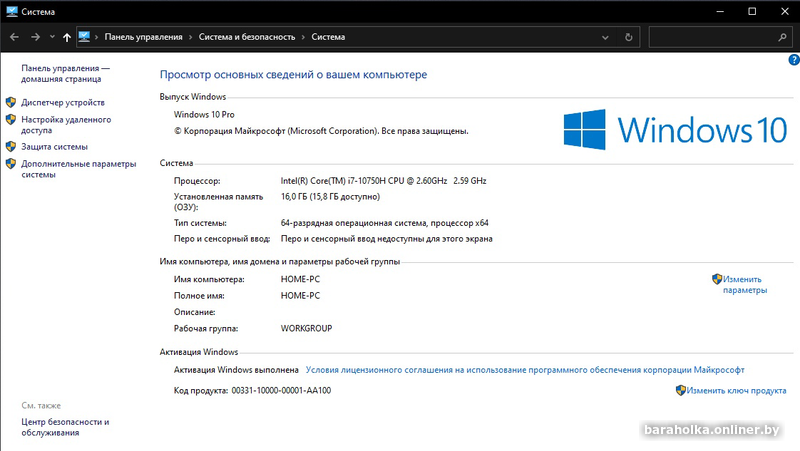The width and height of the screenshot is (800, 451).
Task: Select installed memory value 16,0 ГБ
Action: click(330, 196)
